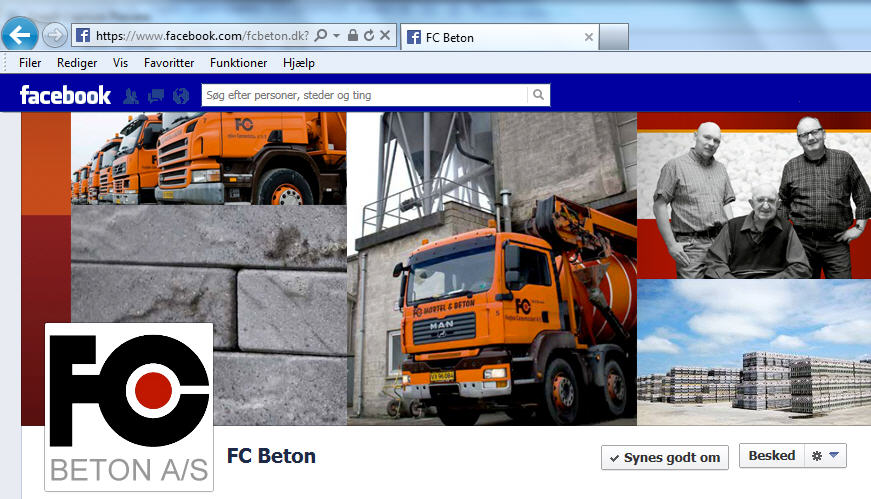Click the facebook logo
Image resolution: width=871 pixels, height=499 pixels.
coord(65,96)
